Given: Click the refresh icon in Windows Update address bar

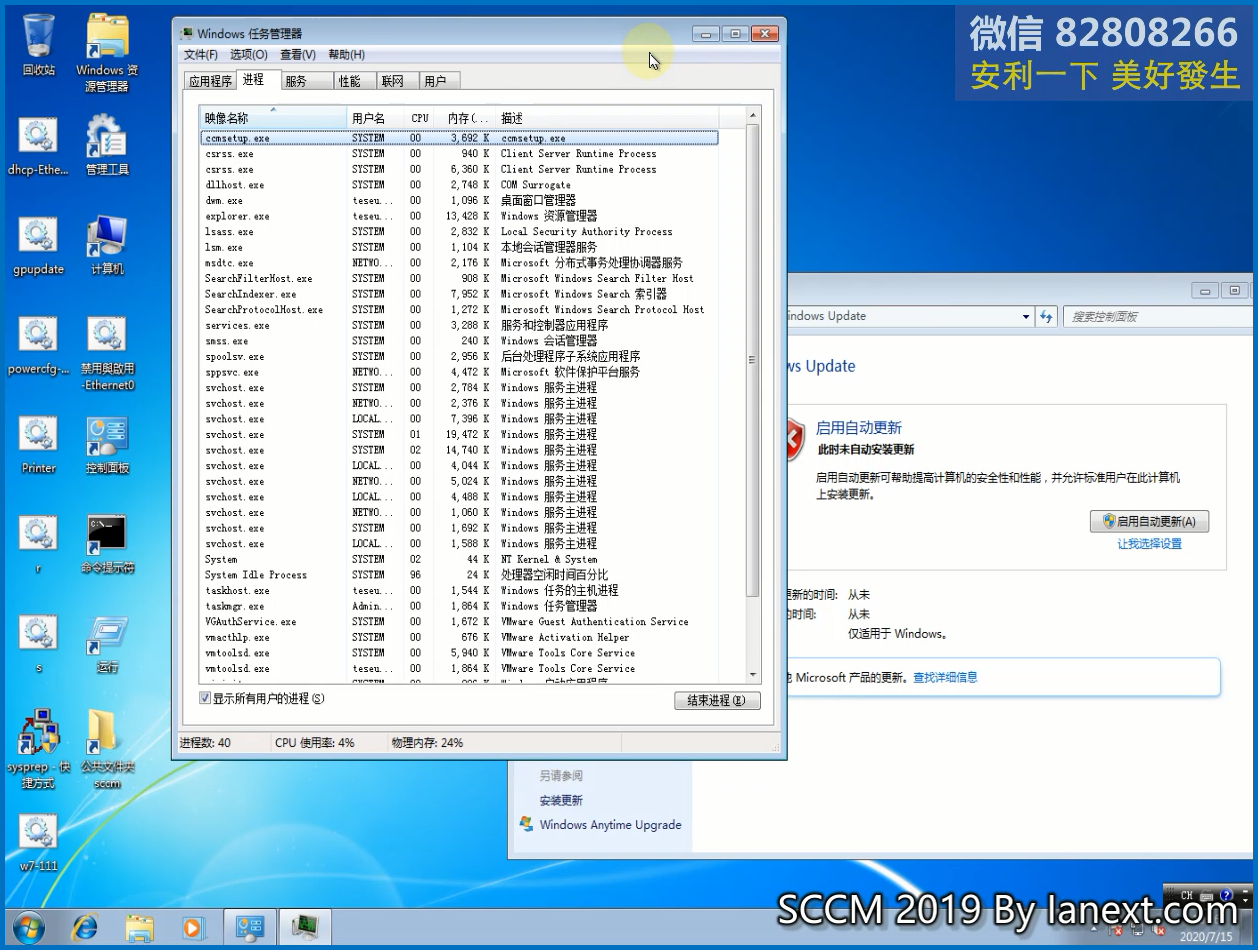Looking at the screenshot, I should [x=1047, y=316].
